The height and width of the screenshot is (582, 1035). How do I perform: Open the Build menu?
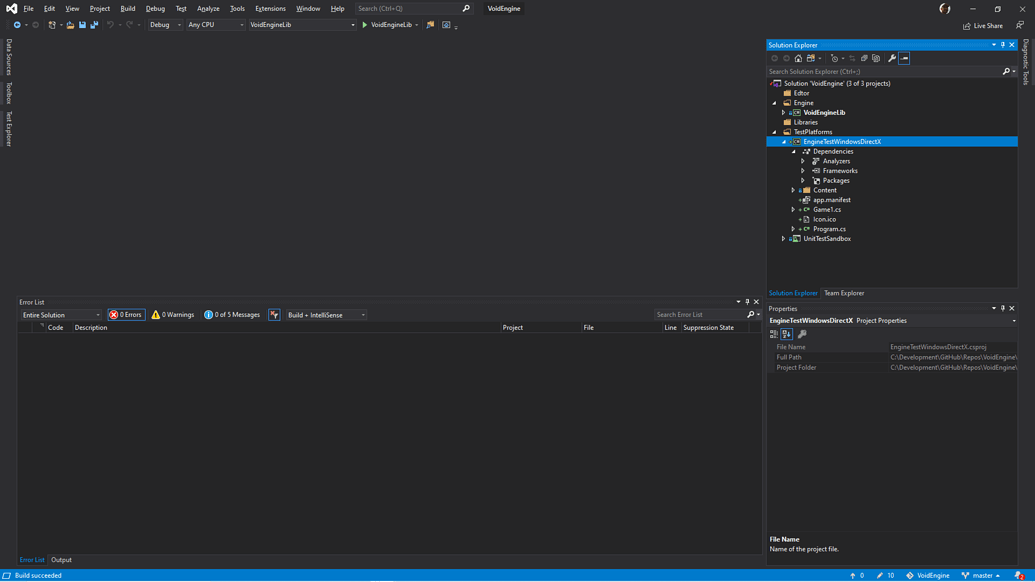pos(127,8)
